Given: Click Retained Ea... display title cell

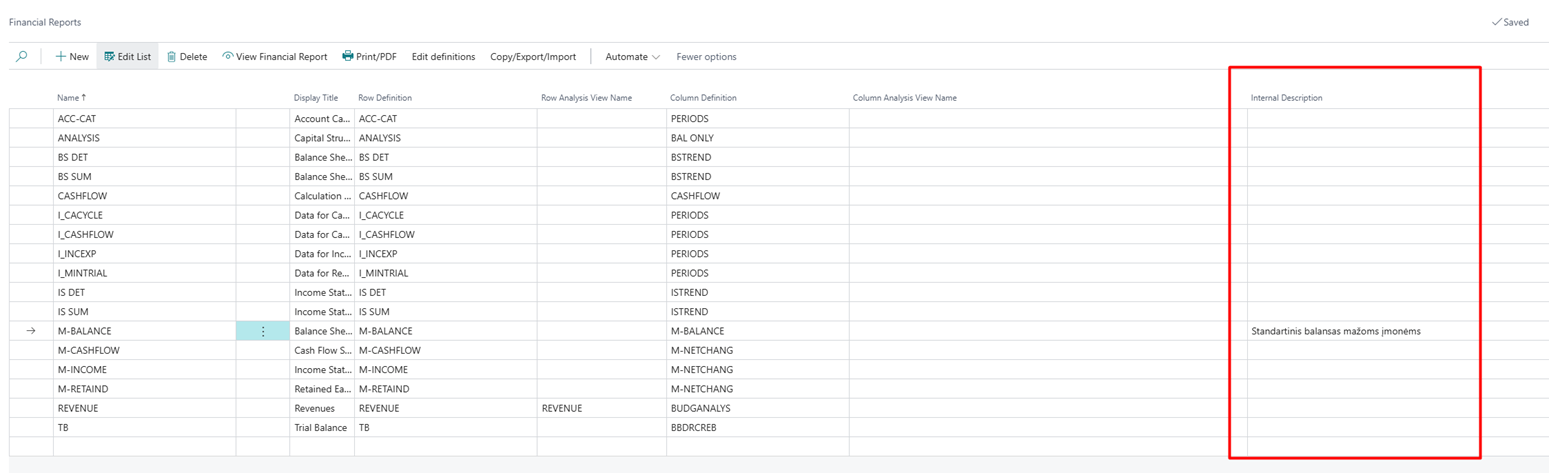Looking at the screenshot, I should click(322, 389).
